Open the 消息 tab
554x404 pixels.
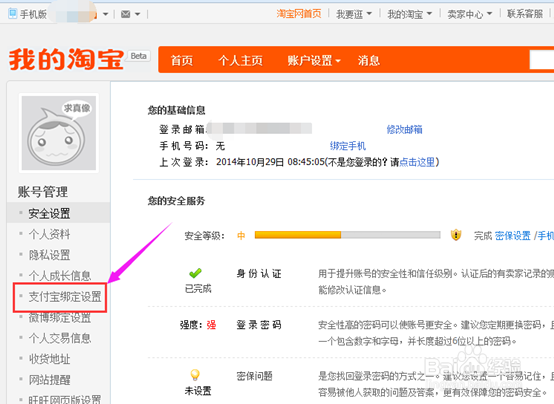369,60
